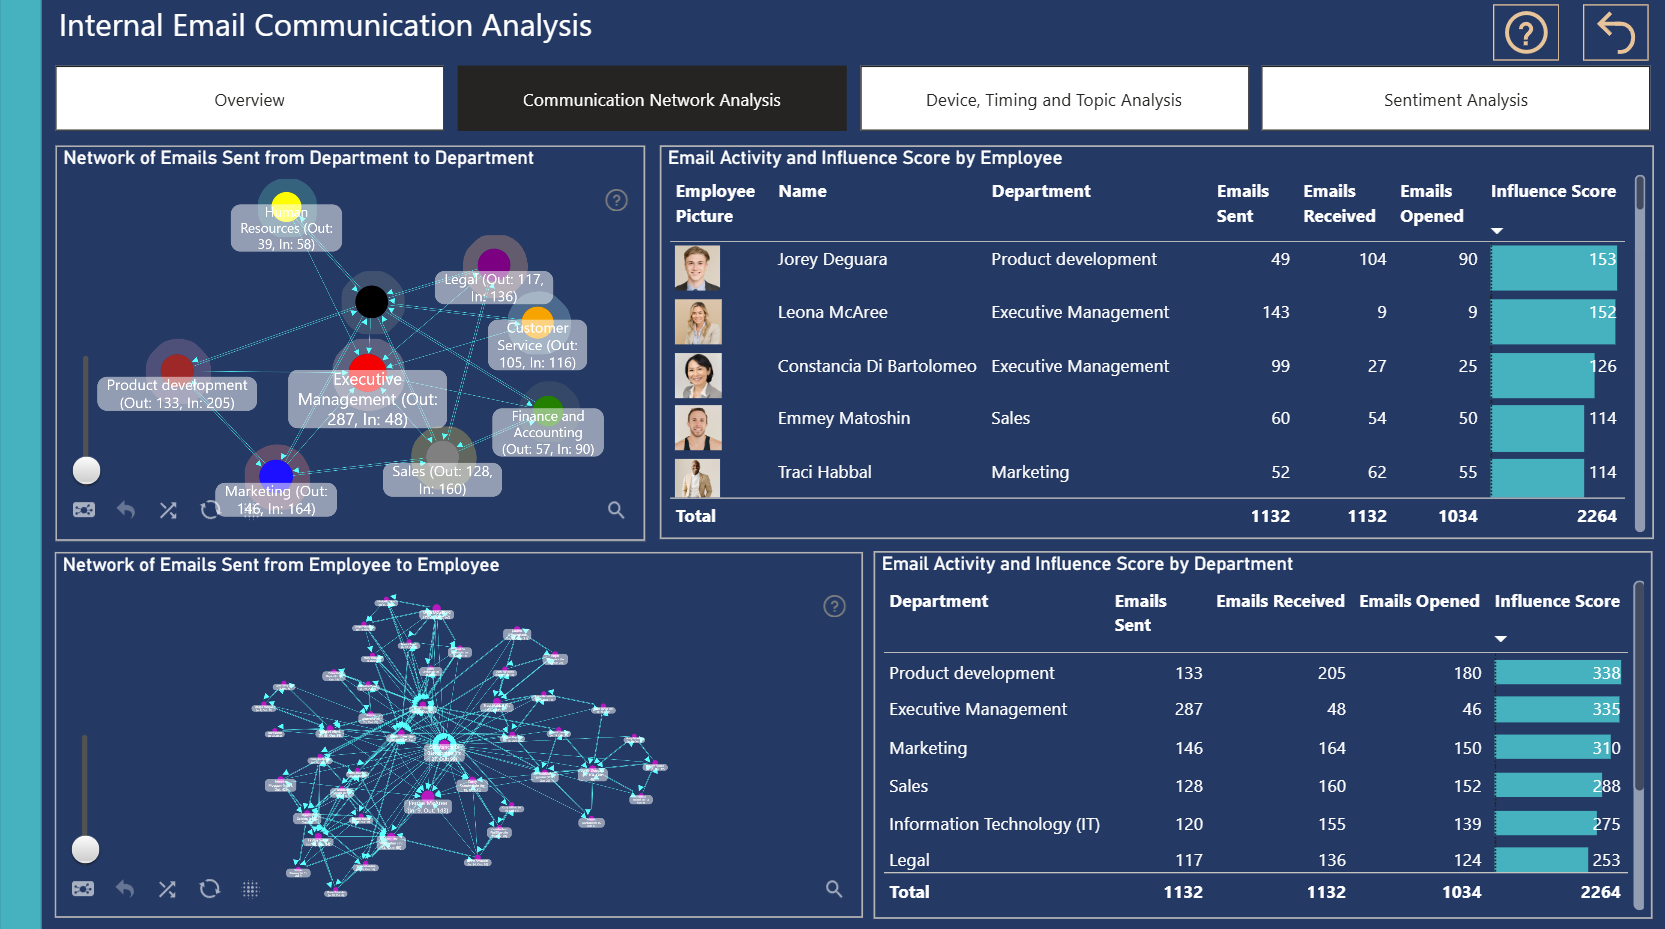Screen dimensions: 1665x929
Task: Open search magnifier in employee network panel
Action: point(834,888)
